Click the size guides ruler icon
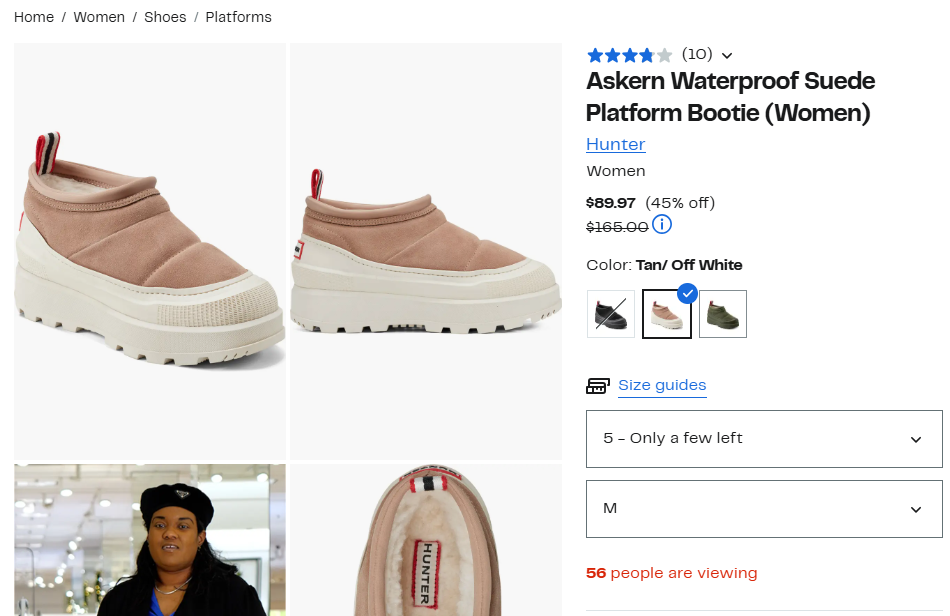Image resolution: width=950 pixels, height=616 pixels. click(598, 386)
